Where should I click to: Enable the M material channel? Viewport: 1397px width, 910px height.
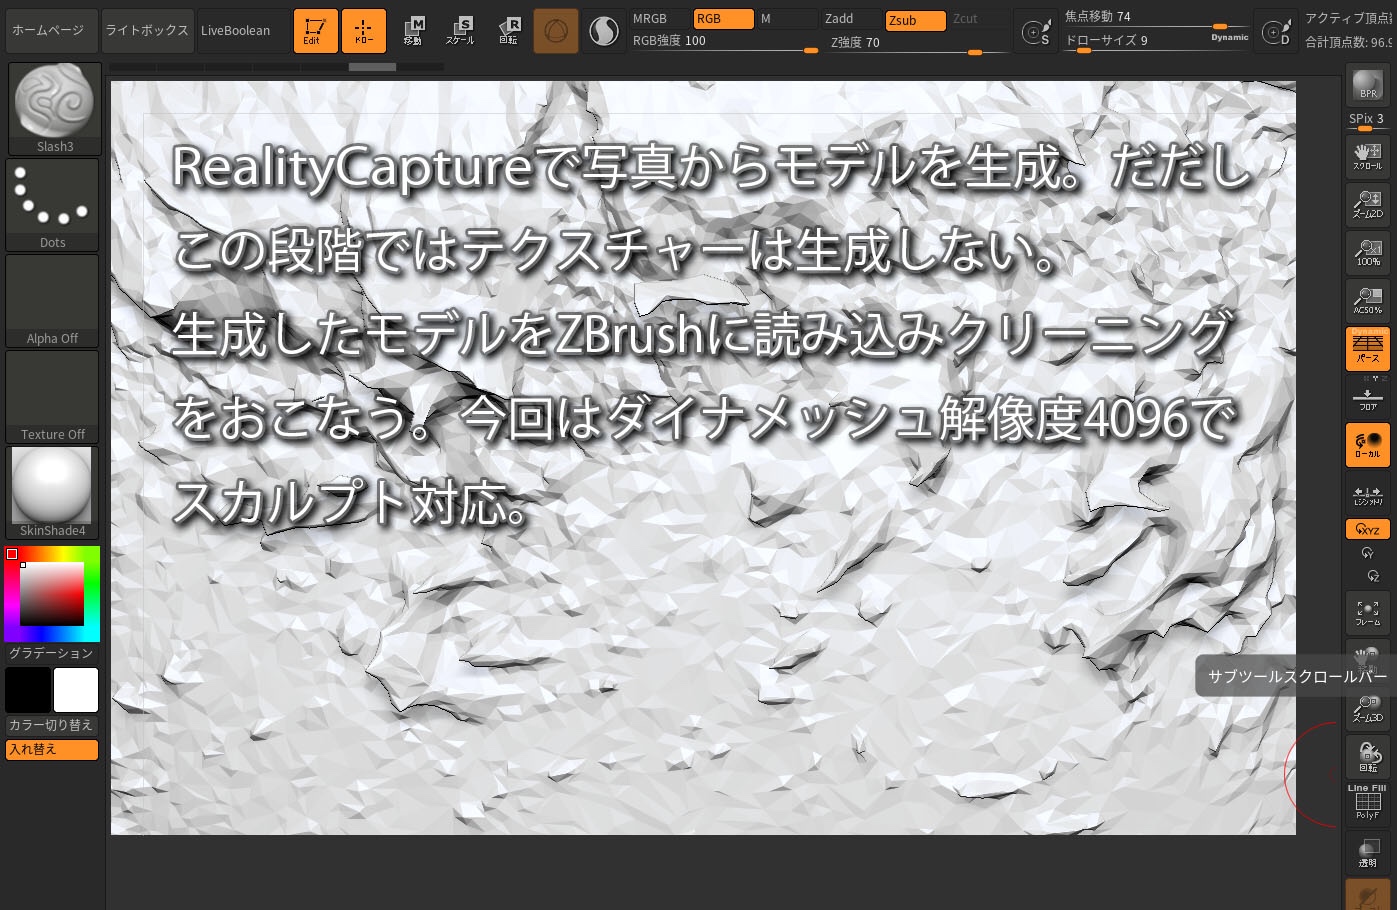(787, 19)
